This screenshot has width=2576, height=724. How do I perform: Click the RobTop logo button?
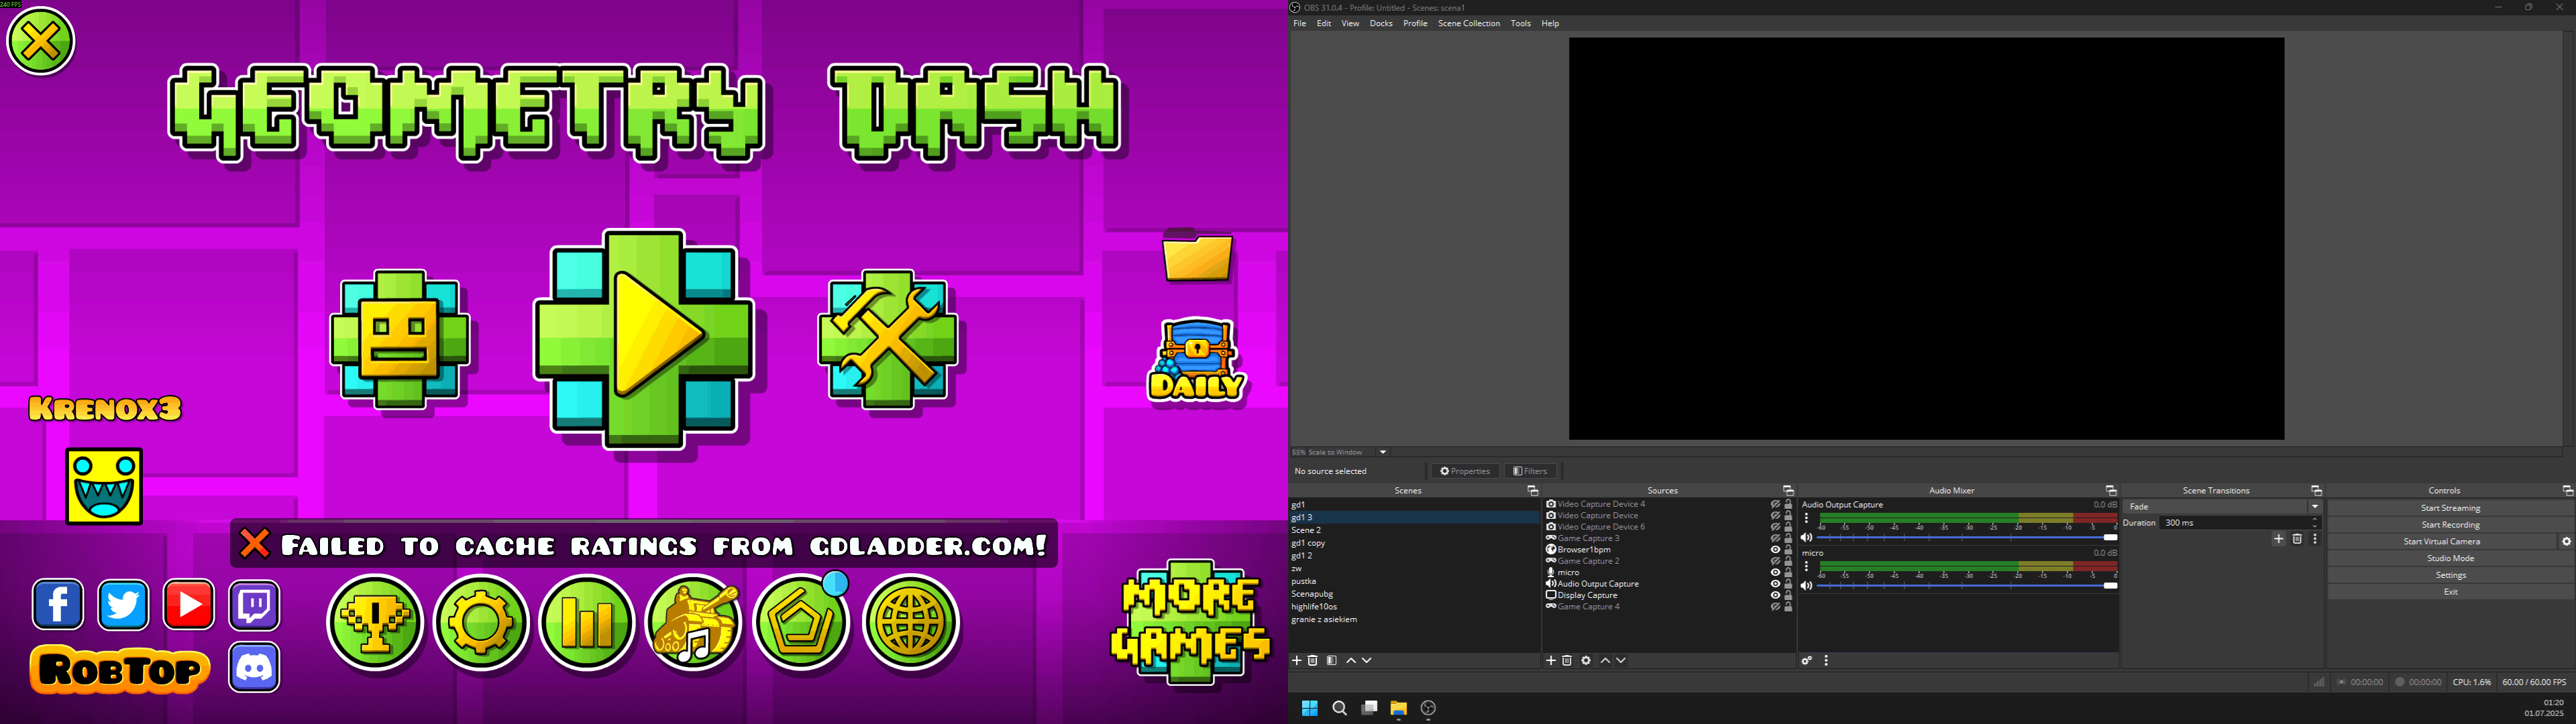120,670
